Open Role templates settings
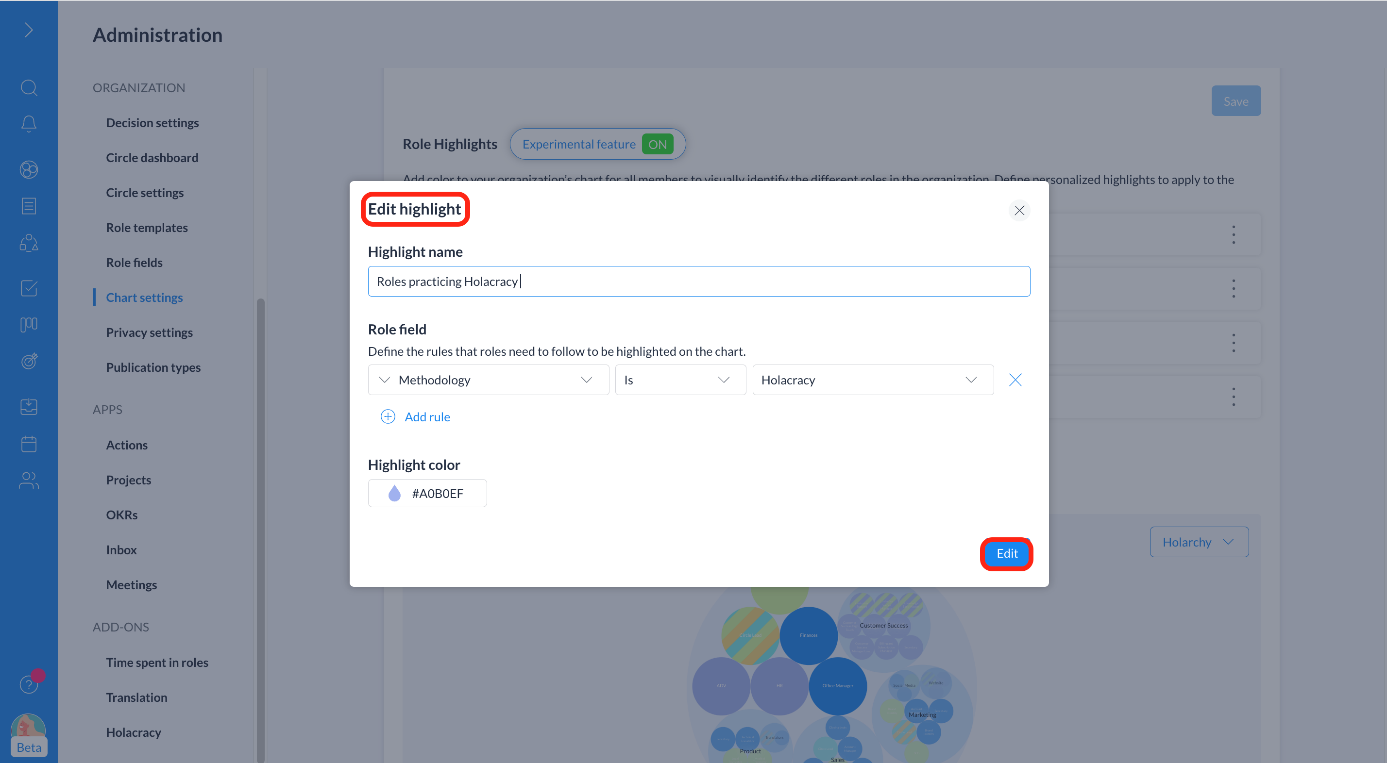The image size is (1387, 763). (147, 228)
